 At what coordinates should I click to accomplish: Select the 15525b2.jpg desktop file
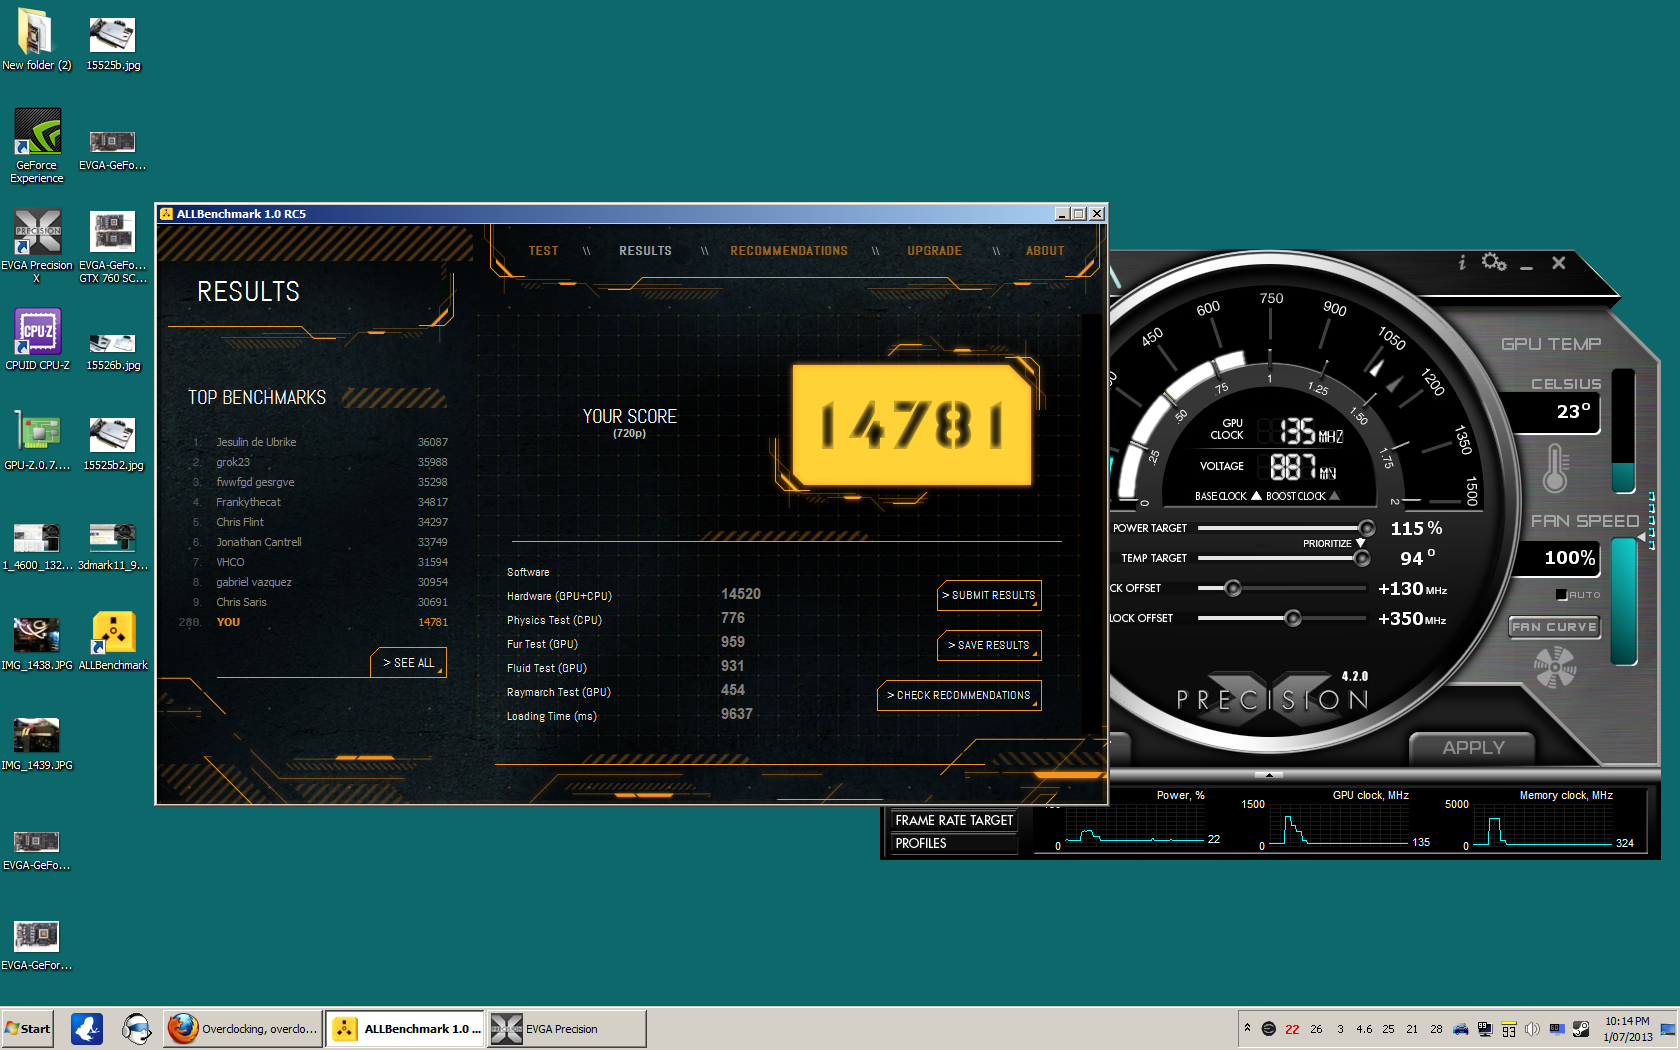pyautogui.click(x=113, y=444)
